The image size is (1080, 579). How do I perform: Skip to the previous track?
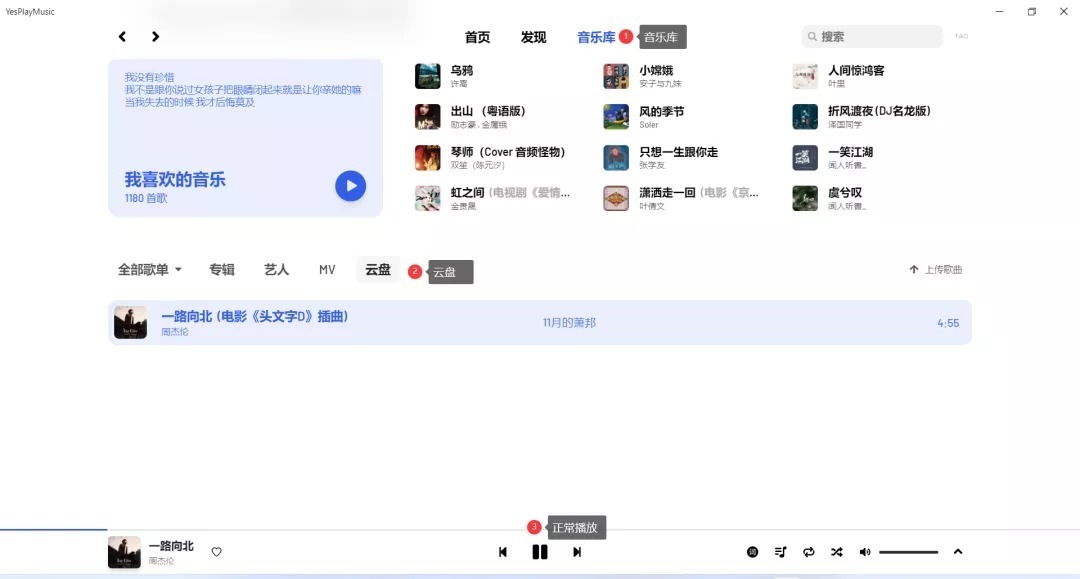503,552
